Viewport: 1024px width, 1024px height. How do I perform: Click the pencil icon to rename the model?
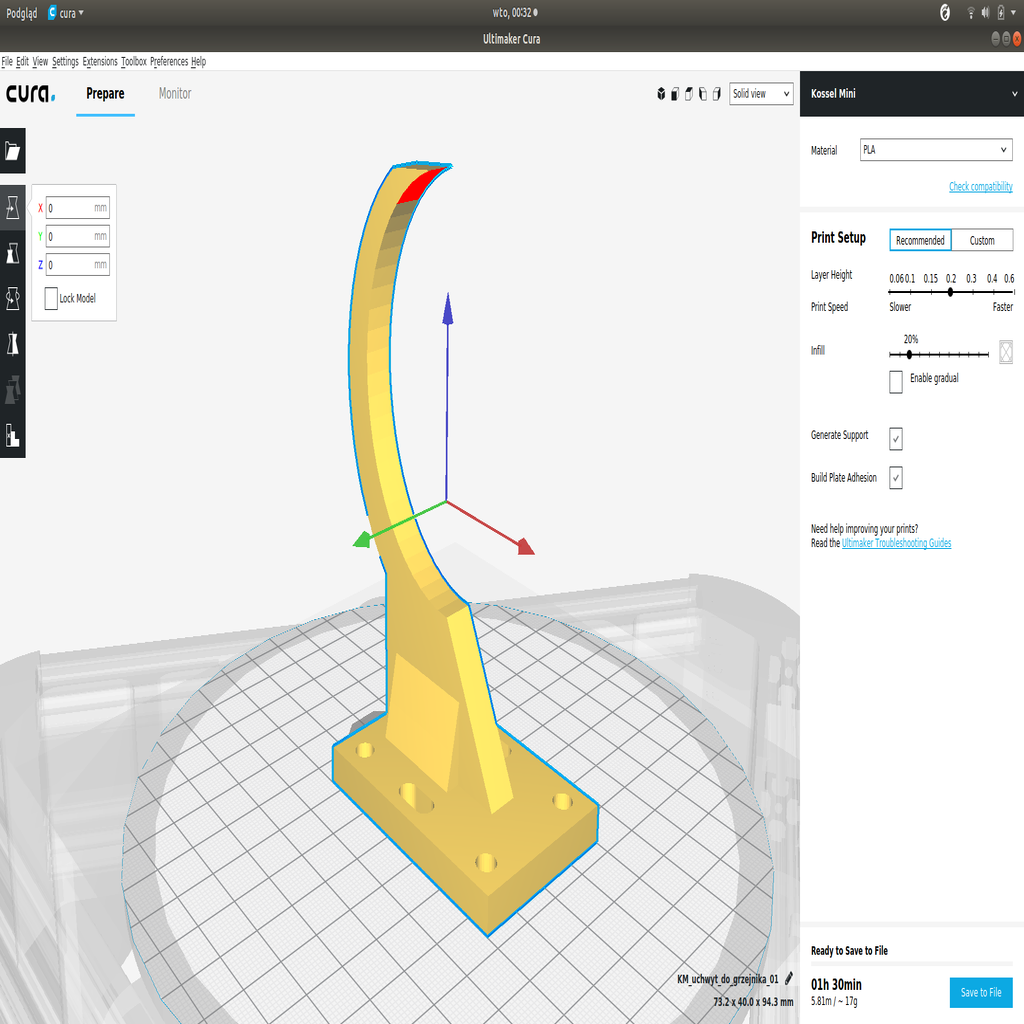coord(788,979)
